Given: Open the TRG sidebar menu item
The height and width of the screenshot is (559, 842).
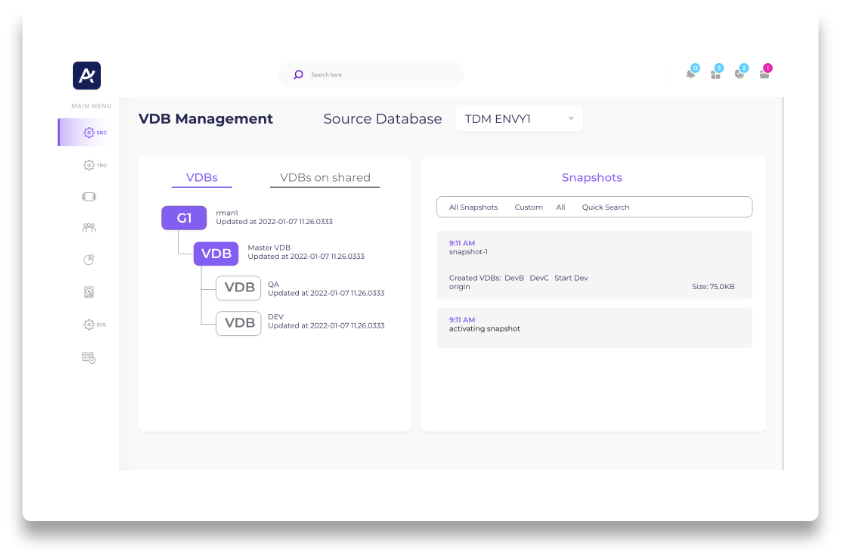Looking at the screenshot, I should pos(95,165).
